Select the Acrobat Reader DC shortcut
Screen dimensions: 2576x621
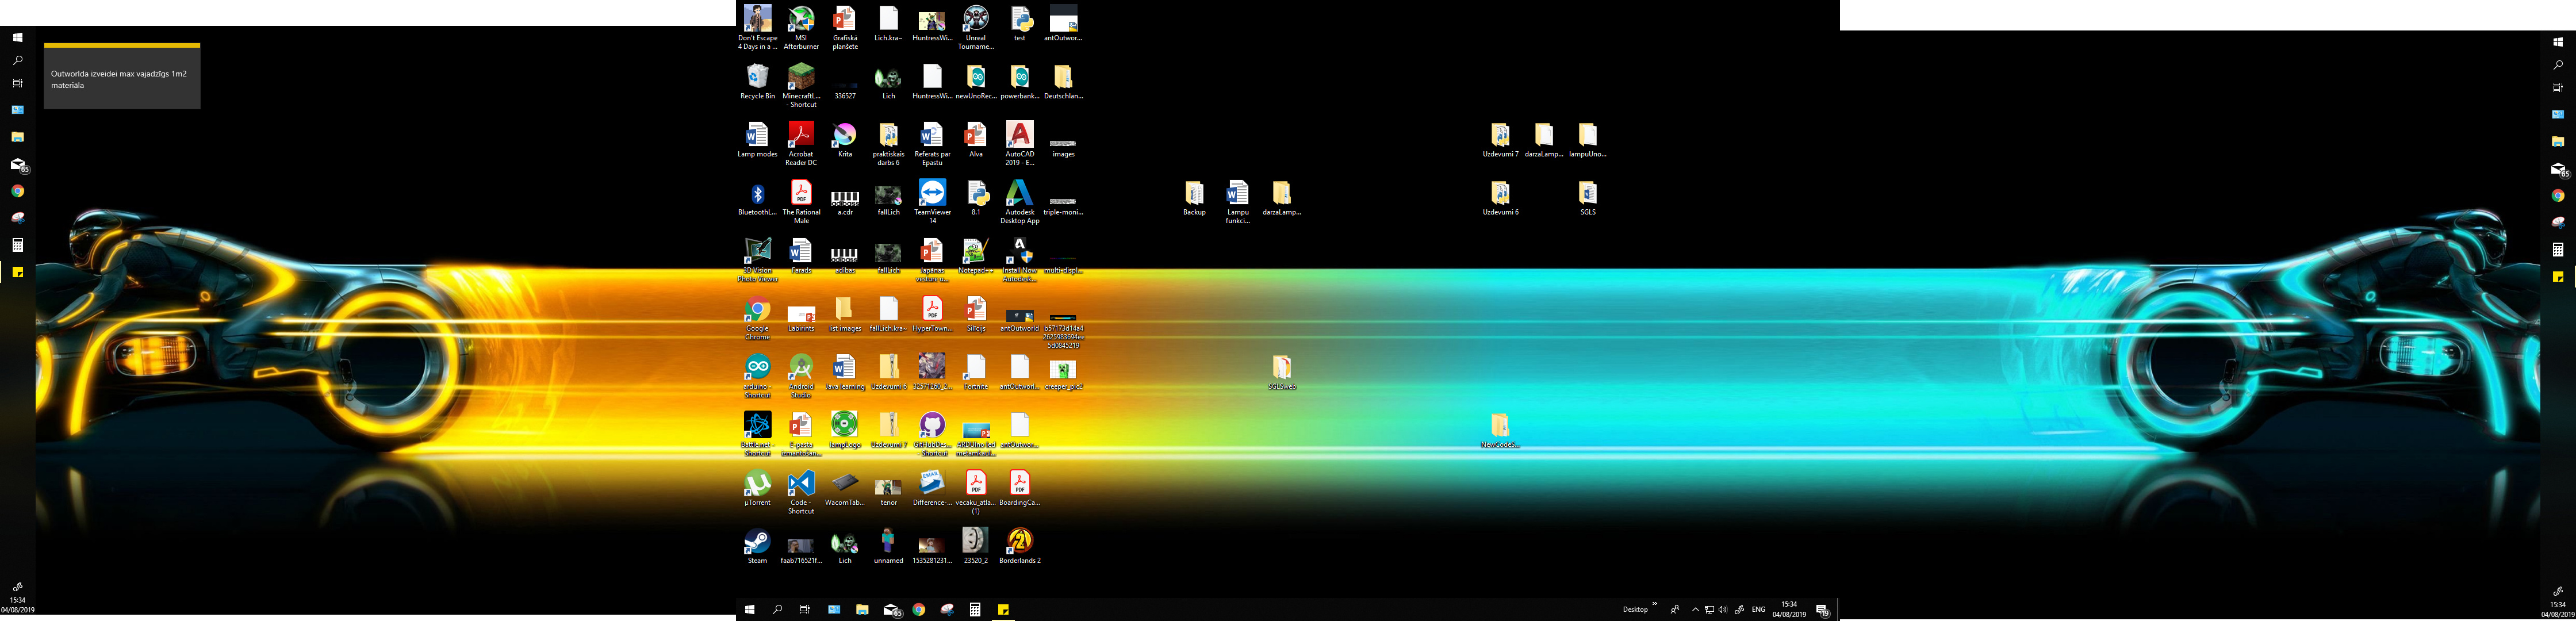click(801, 143)
